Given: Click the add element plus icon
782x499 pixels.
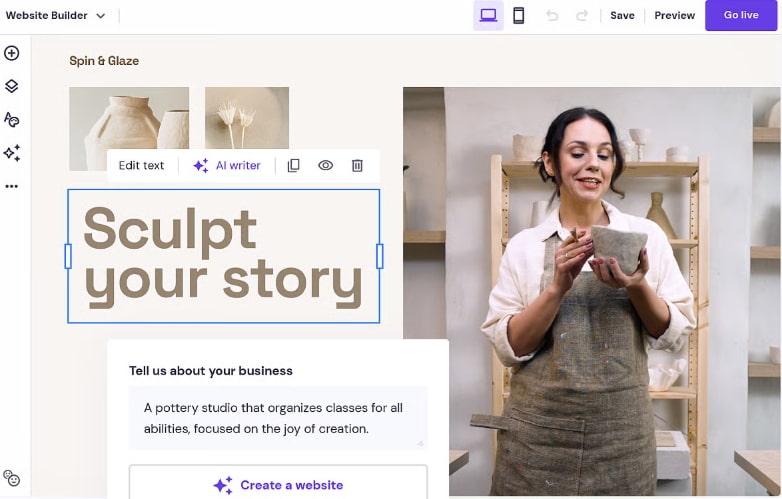Looking at the screenshot, I should pos(12,53).
